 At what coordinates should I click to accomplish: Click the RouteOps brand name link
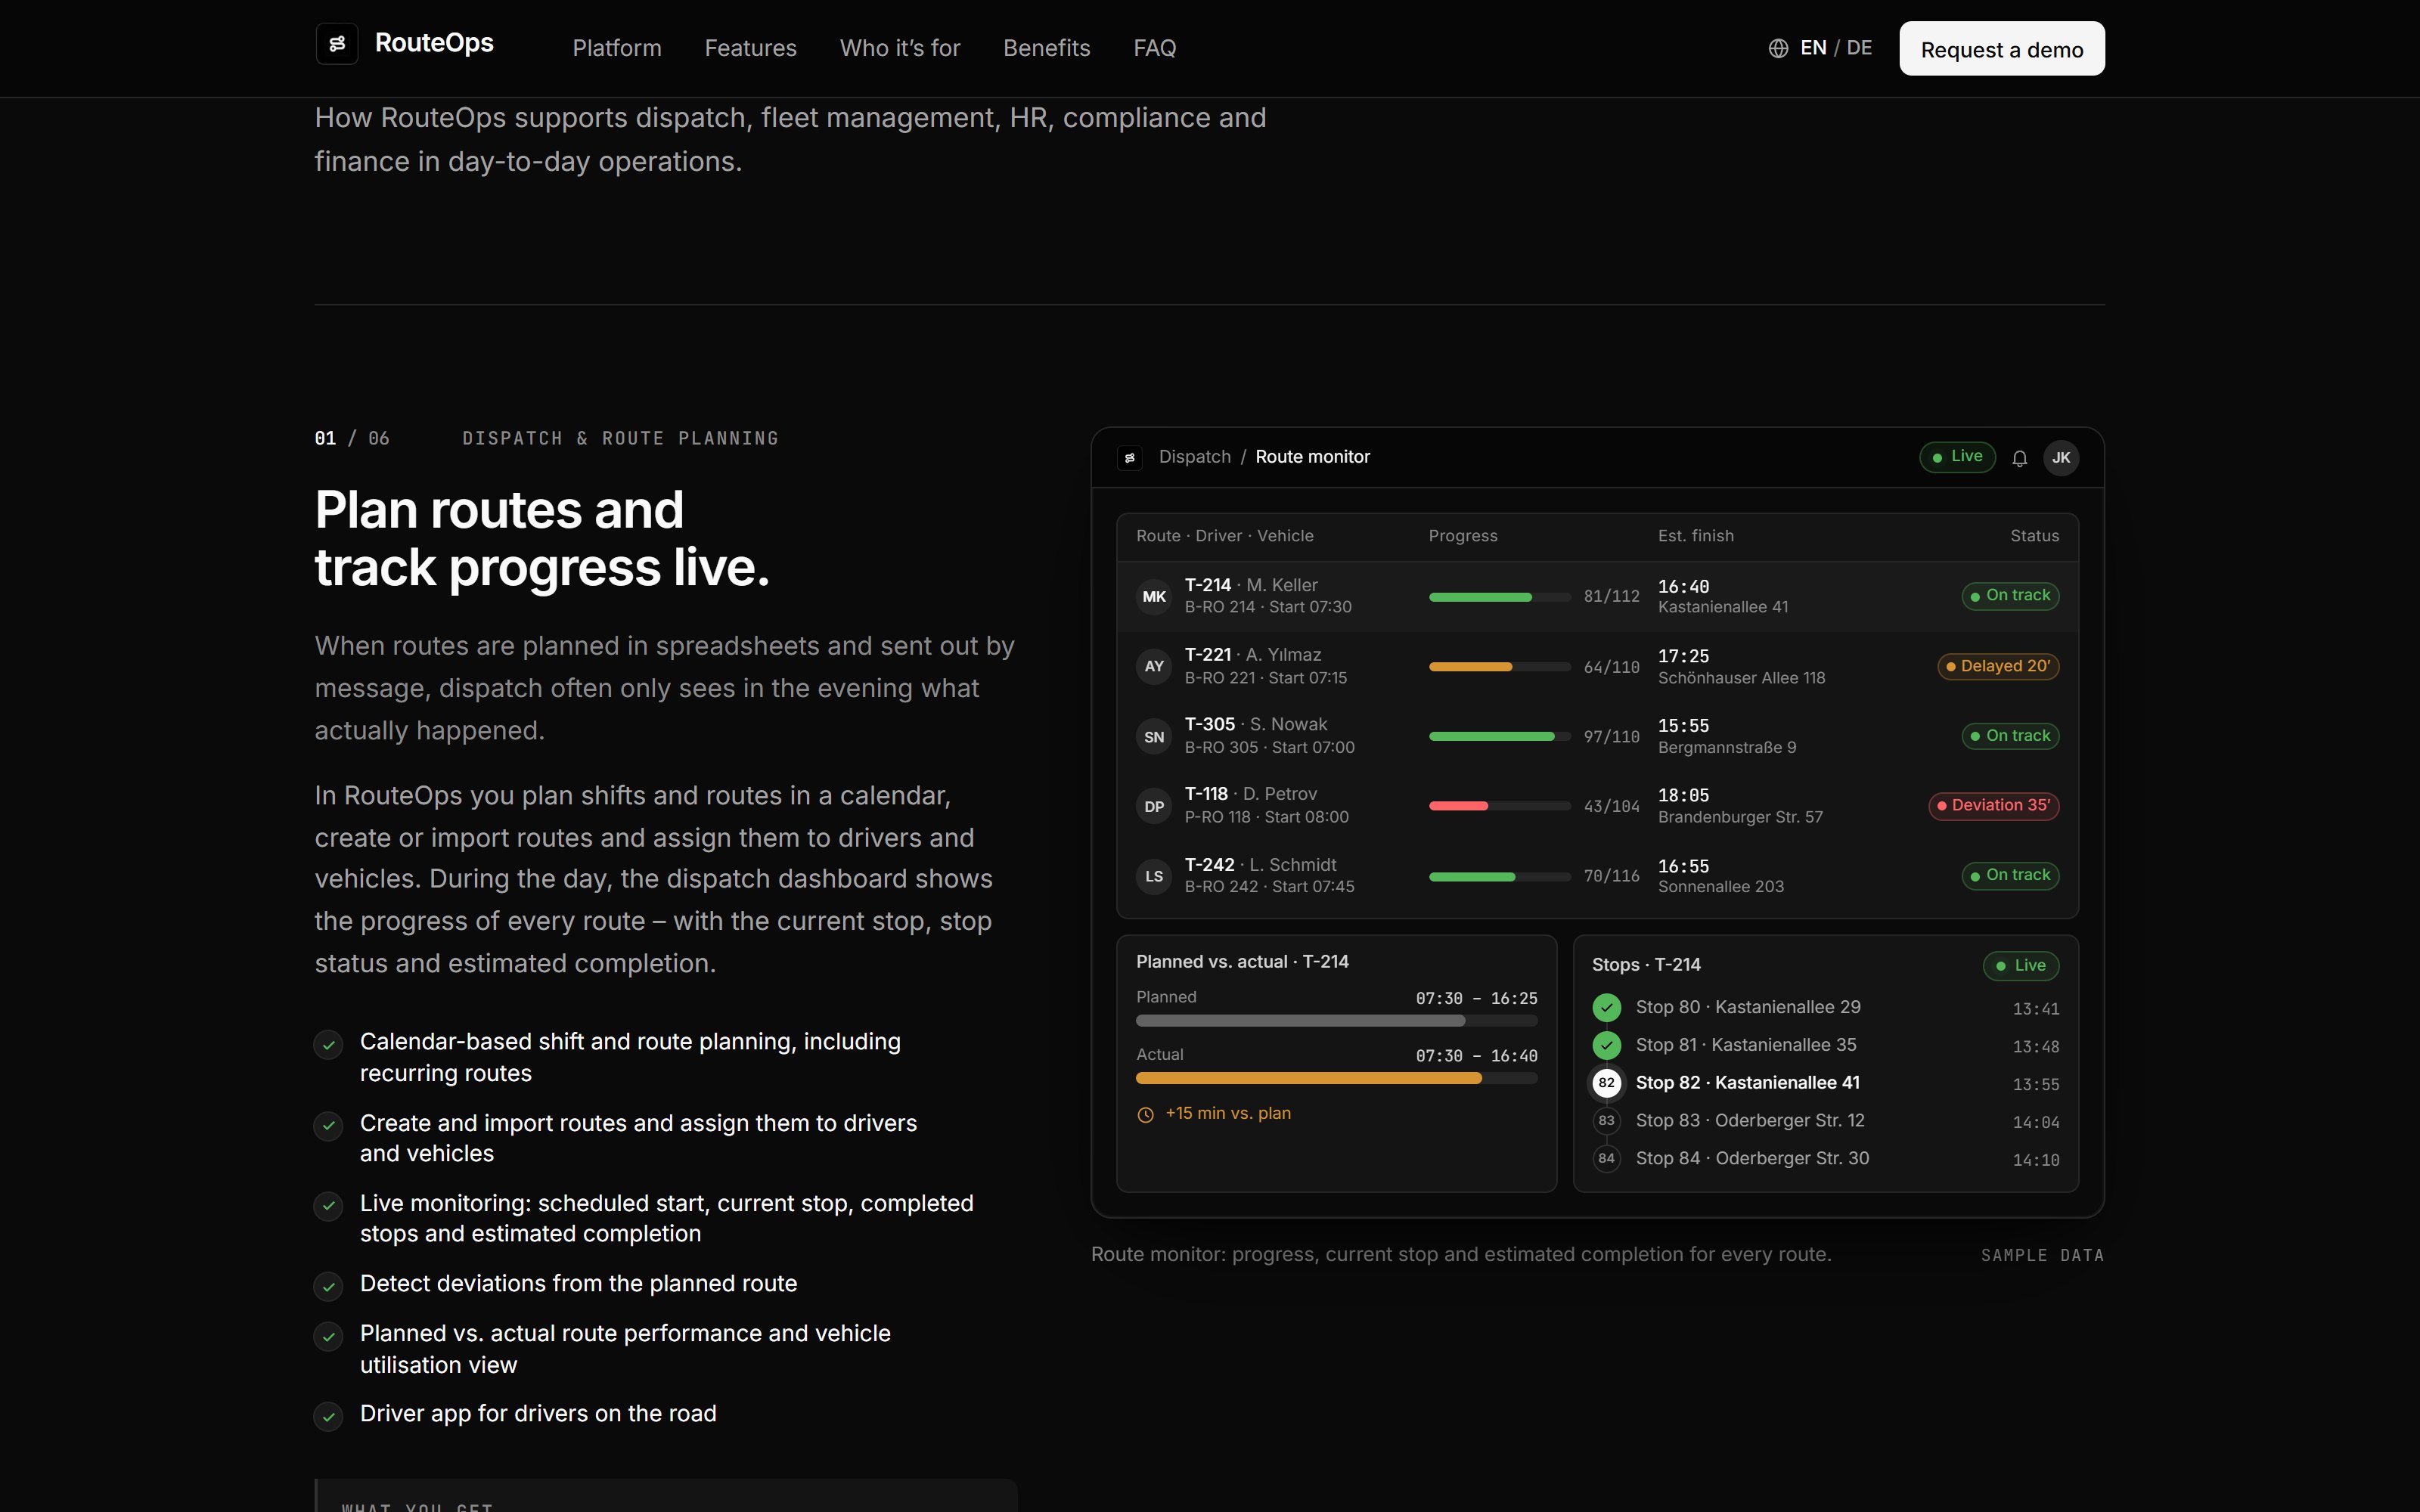[x=434, y=43]
